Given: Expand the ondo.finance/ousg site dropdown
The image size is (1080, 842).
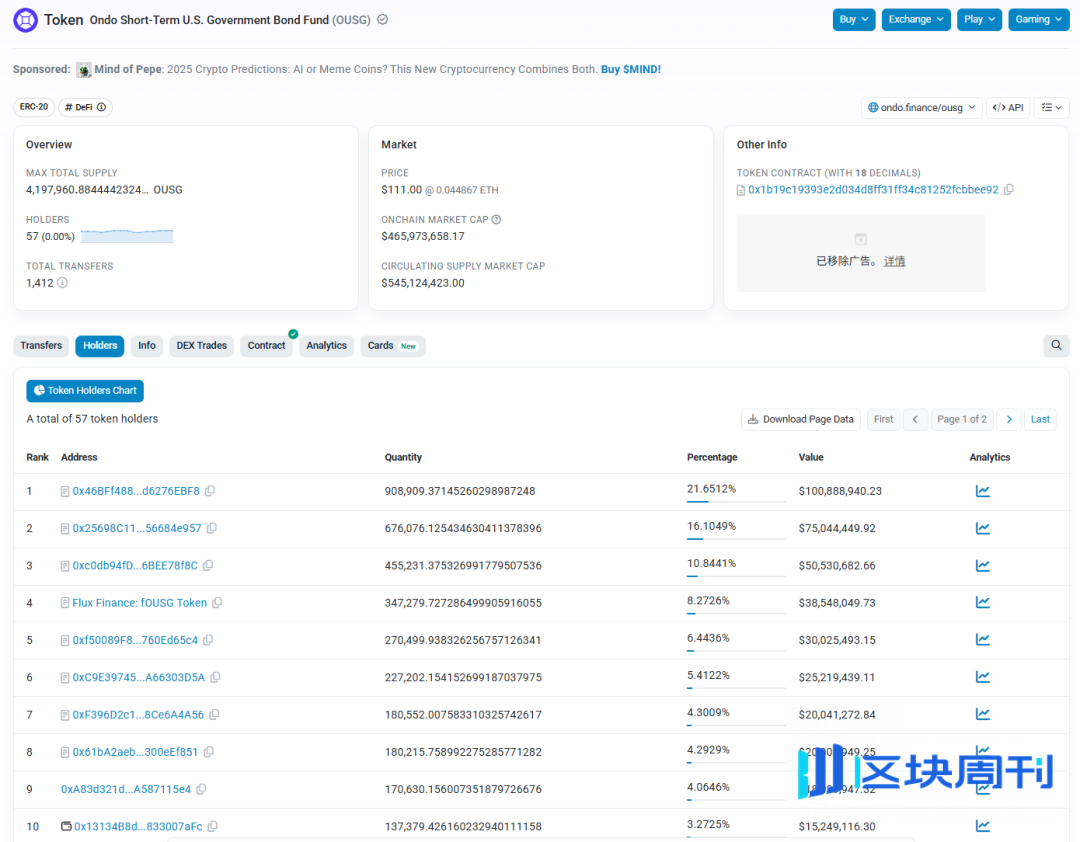Looking at the screenshot, I should tap(921, 107).
